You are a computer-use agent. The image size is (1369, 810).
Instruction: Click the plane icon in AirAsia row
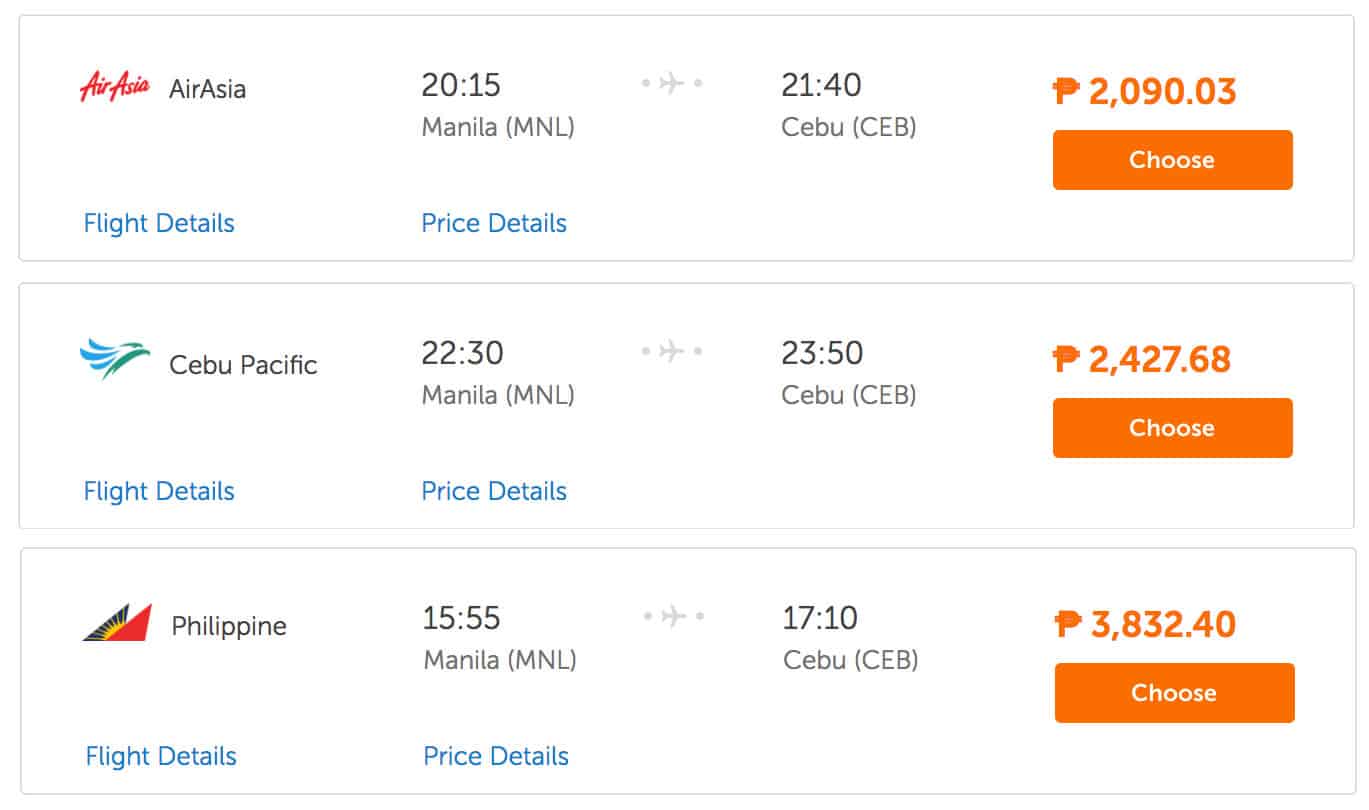pyautogui.click(x=672, y=83)
